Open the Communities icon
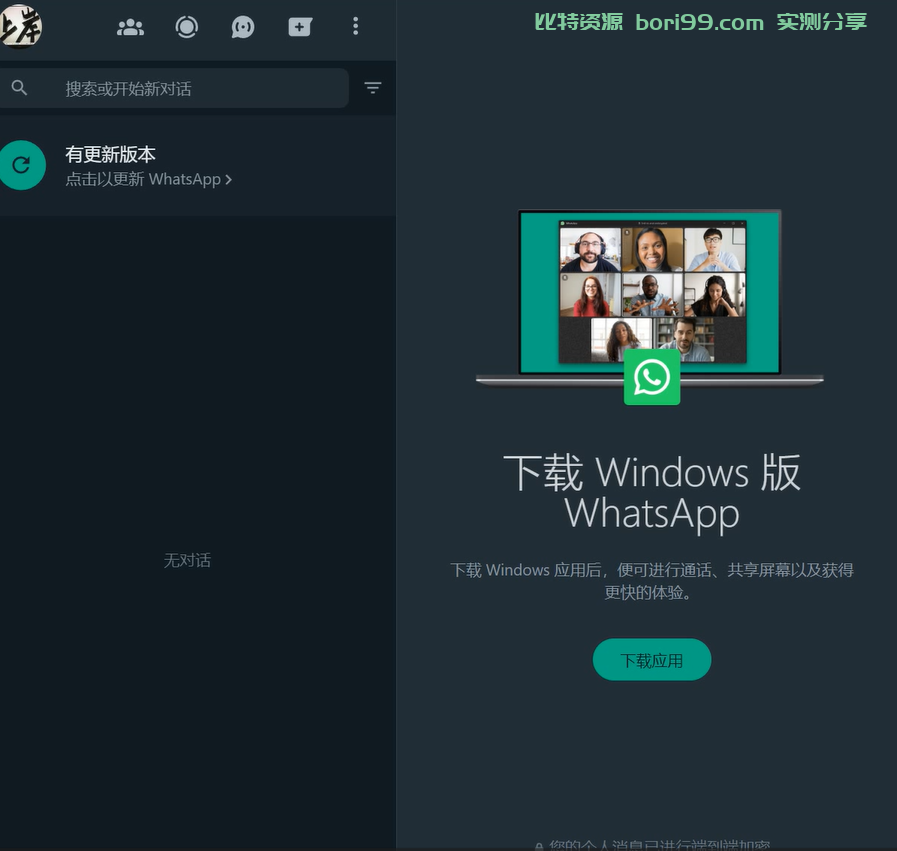Viewport: 897px width, 851px height. pos(130,27)
